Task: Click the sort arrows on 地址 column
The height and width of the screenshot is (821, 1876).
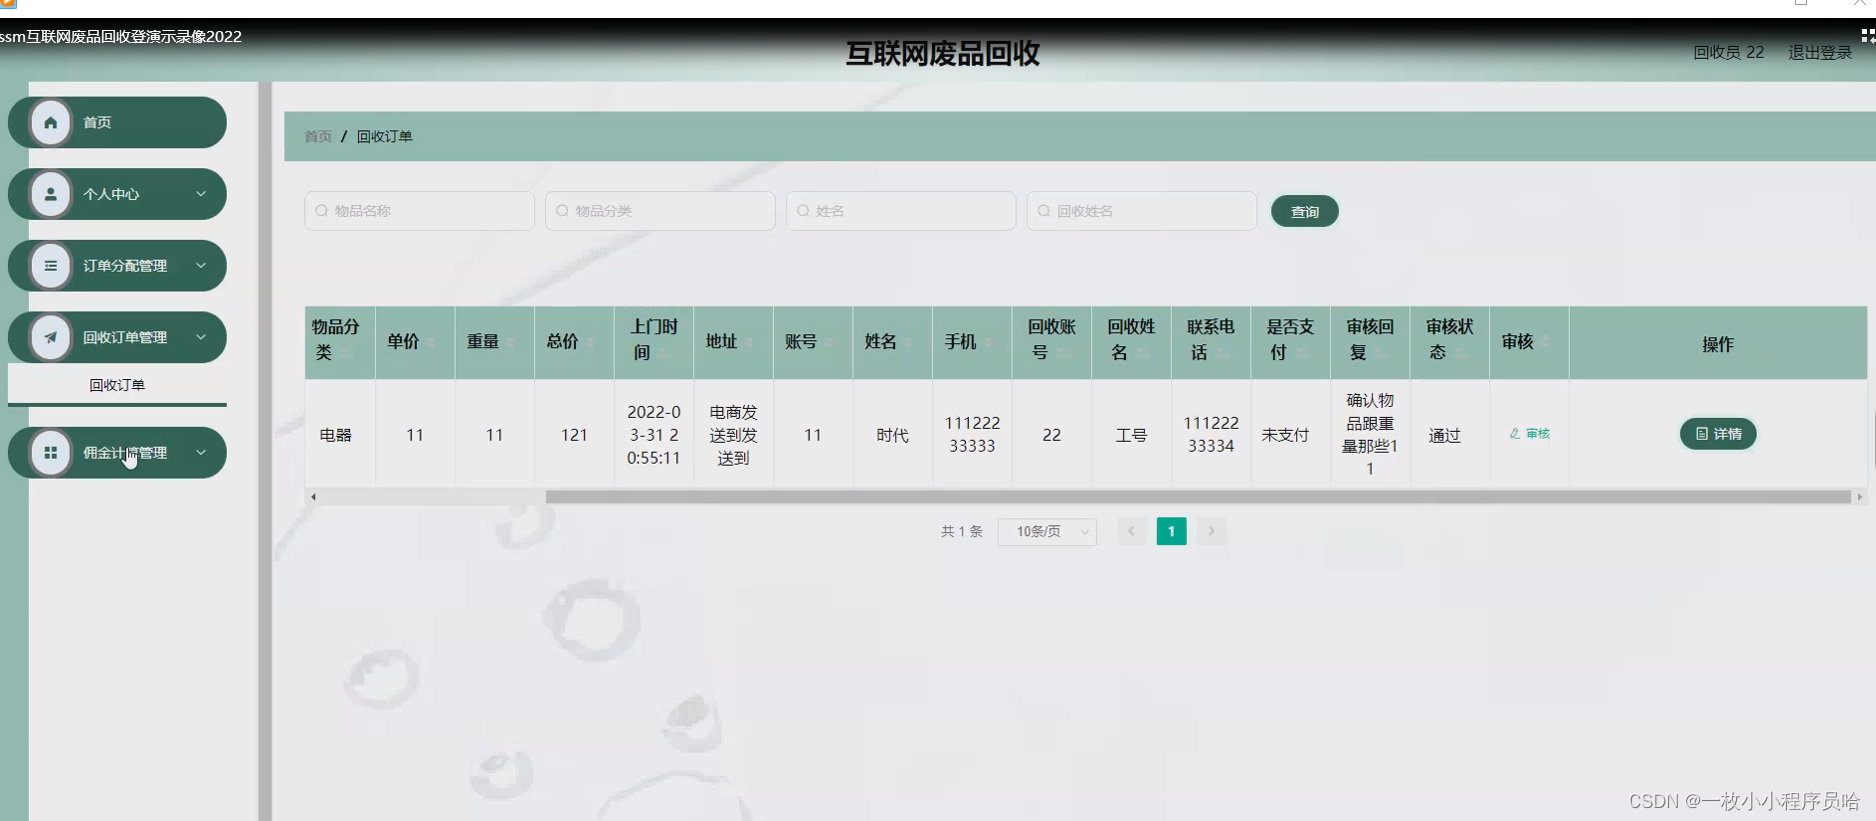Action: [749, 342]
